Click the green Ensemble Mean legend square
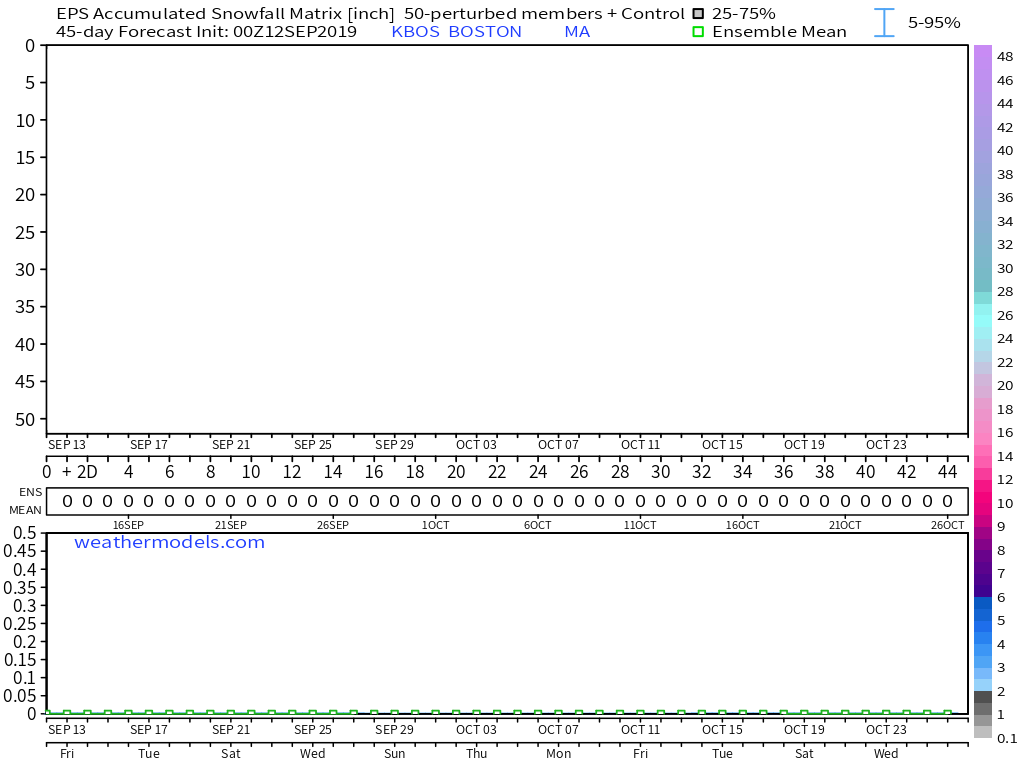This screenshot has height=768, width=1024. pyautogui.click(x=698, y=31)
